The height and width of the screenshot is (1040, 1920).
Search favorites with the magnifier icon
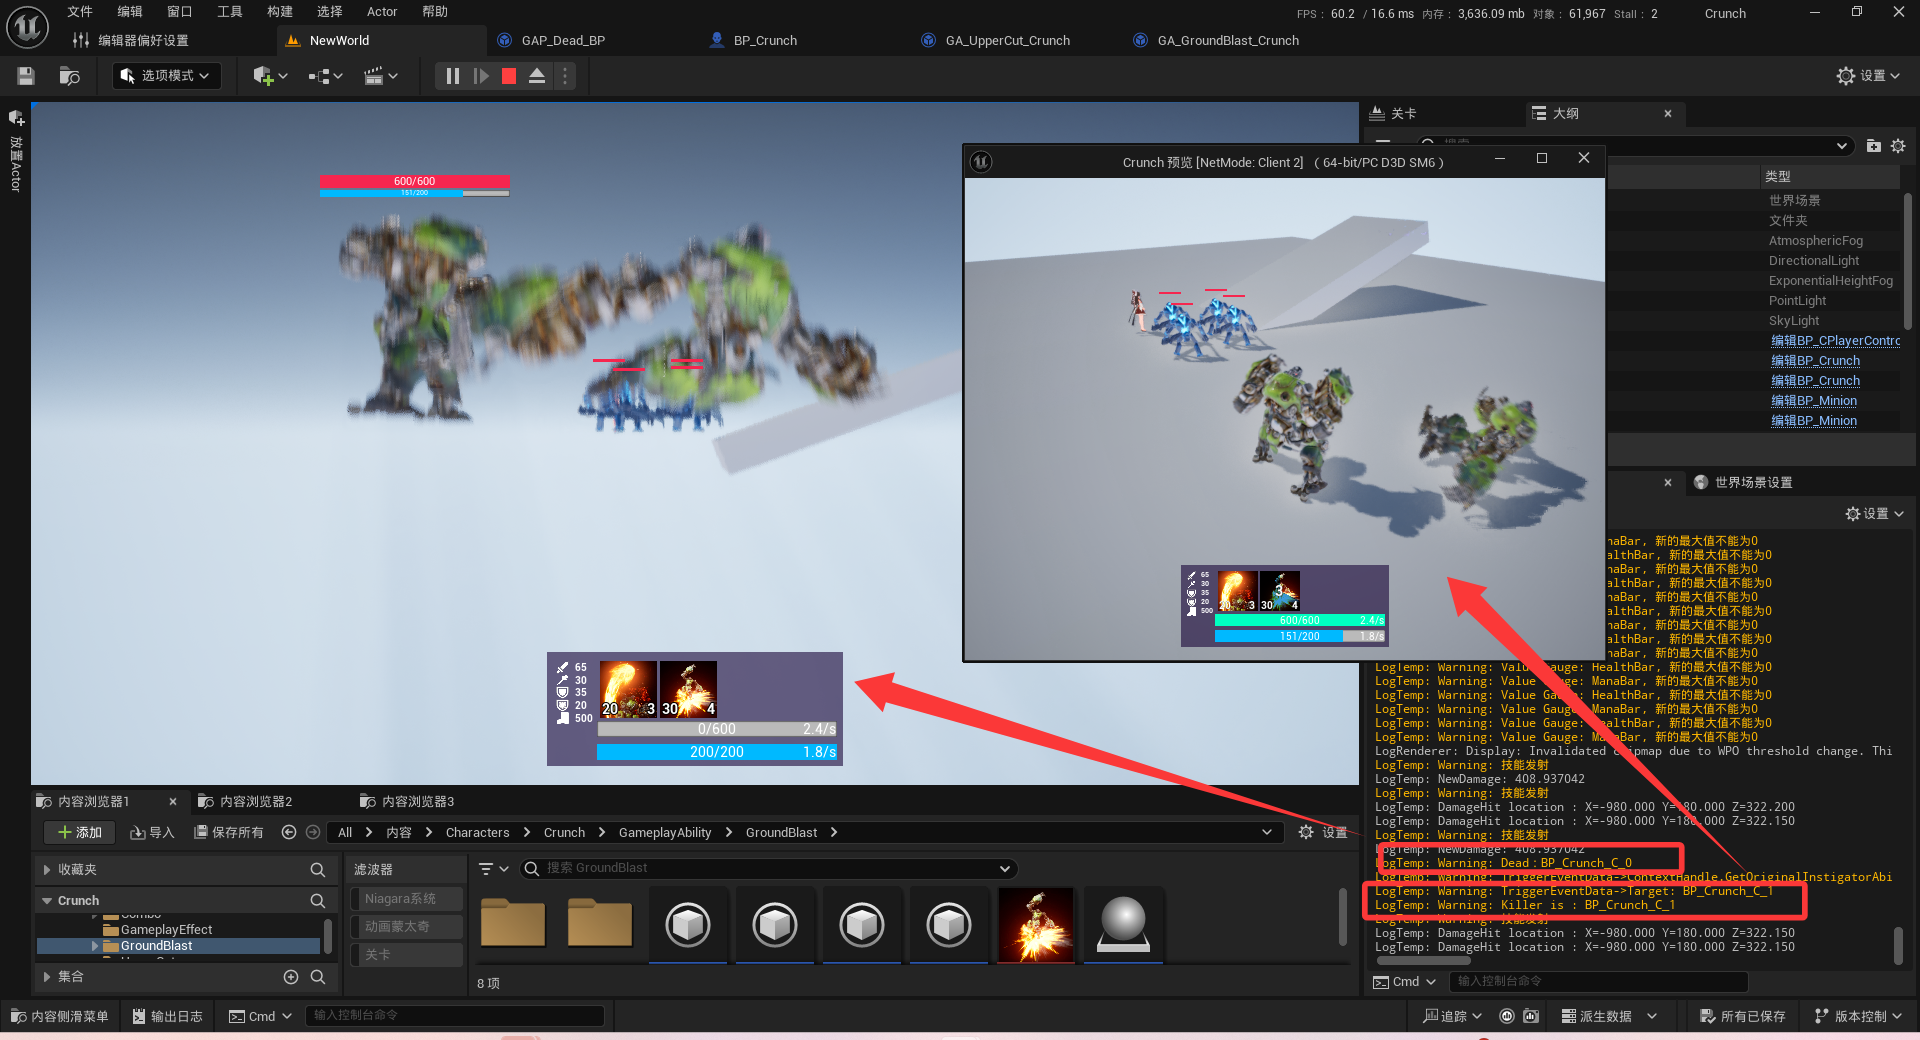point(318,870)
